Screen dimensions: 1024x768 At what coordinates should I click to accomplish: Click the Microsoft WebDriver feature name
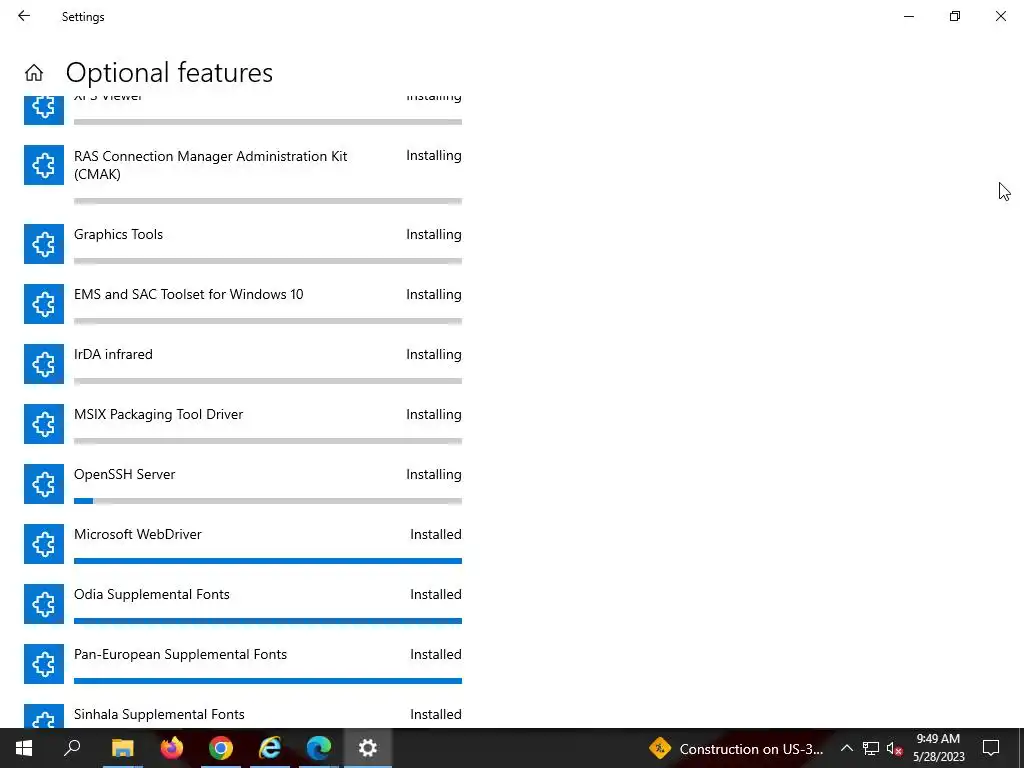click(138, 535)
